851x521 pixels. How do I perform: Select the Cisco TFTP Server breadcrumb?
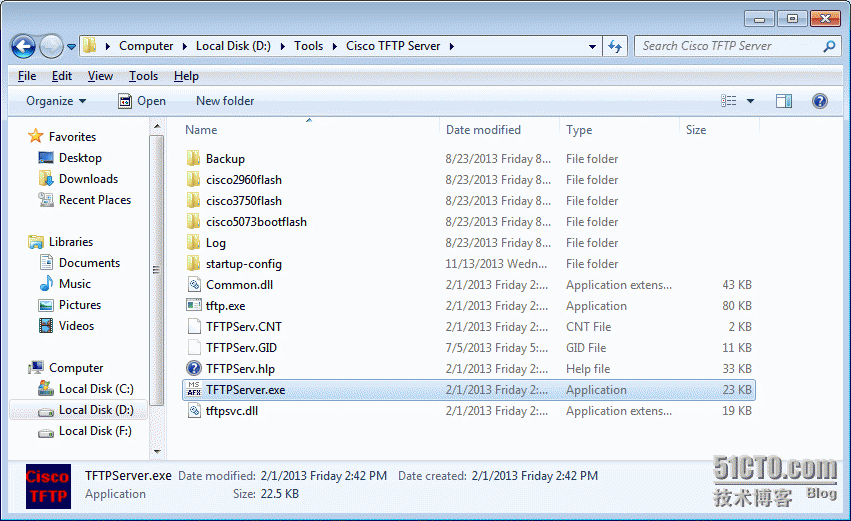pyautogui.click(x=393, y=46)
